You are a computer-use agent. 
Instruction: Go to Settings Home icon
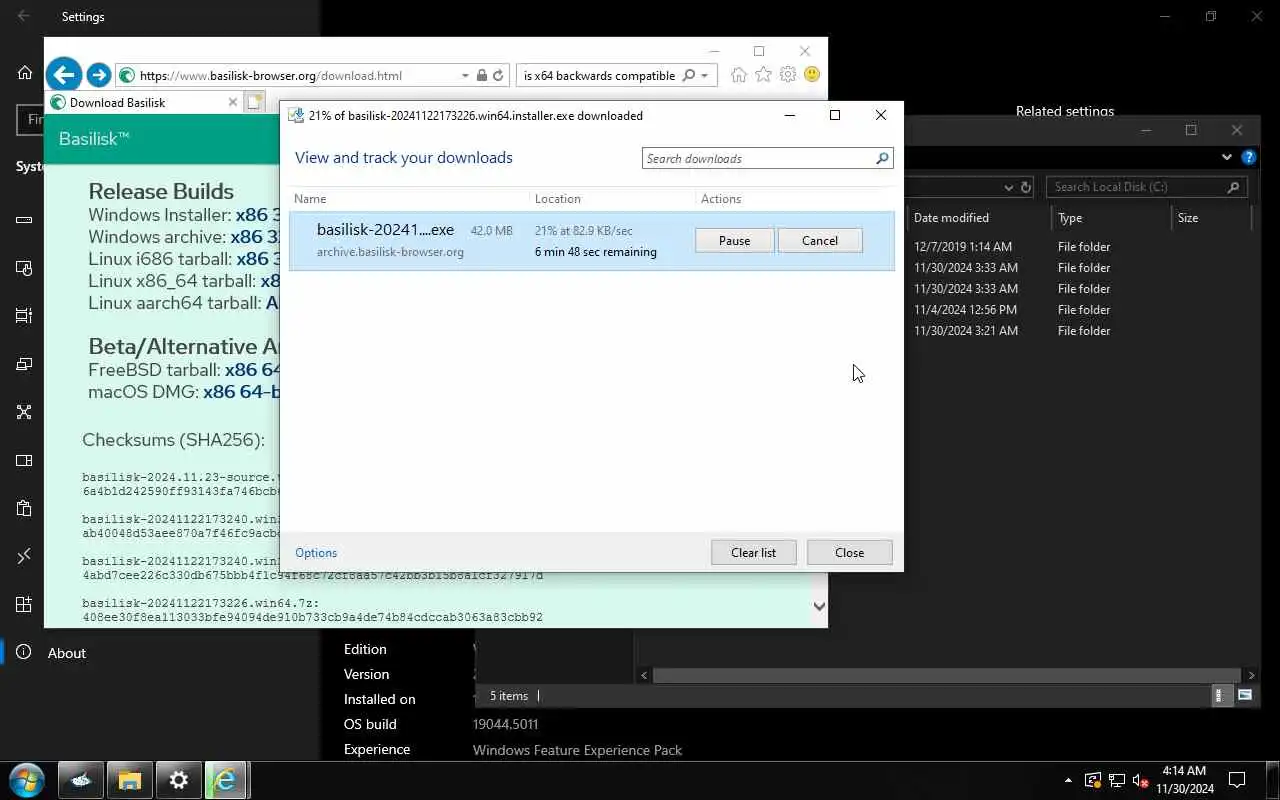coord(25,72)
